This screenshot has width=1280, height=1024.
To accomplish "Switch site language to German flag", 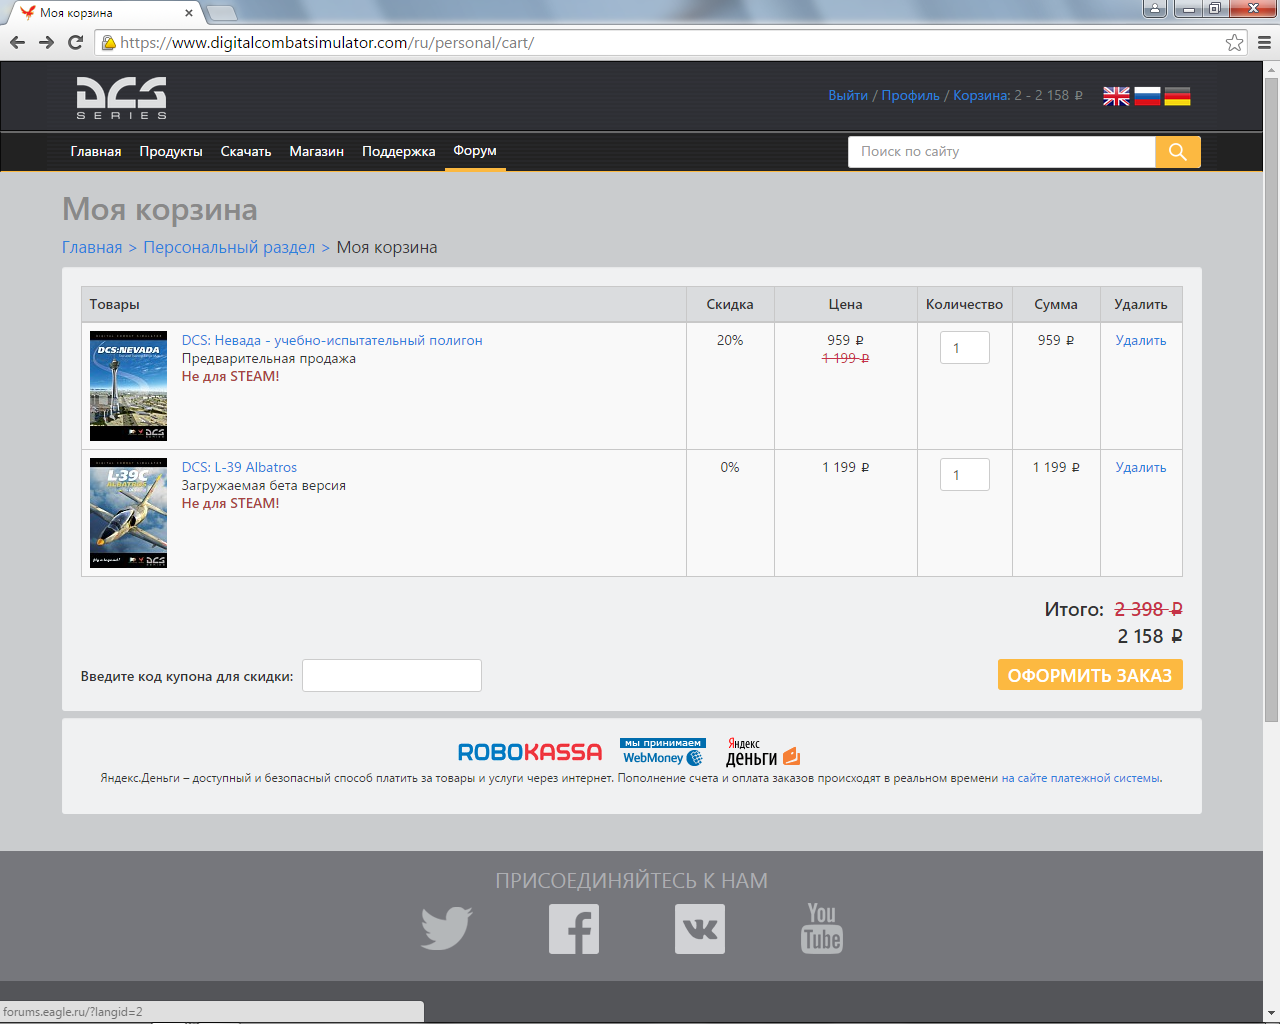I will pyautogui.click(x=1177, y=96).
